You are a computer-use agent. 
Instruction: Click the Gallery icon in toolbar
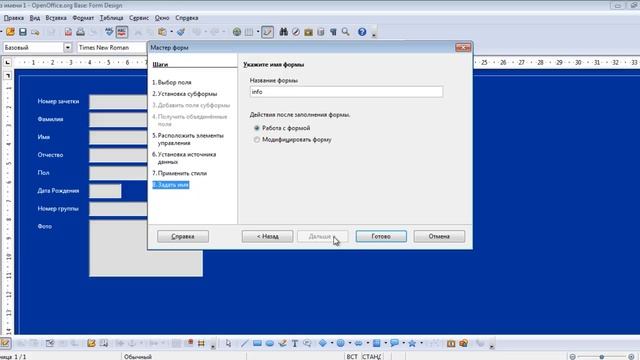click(308, 32)
